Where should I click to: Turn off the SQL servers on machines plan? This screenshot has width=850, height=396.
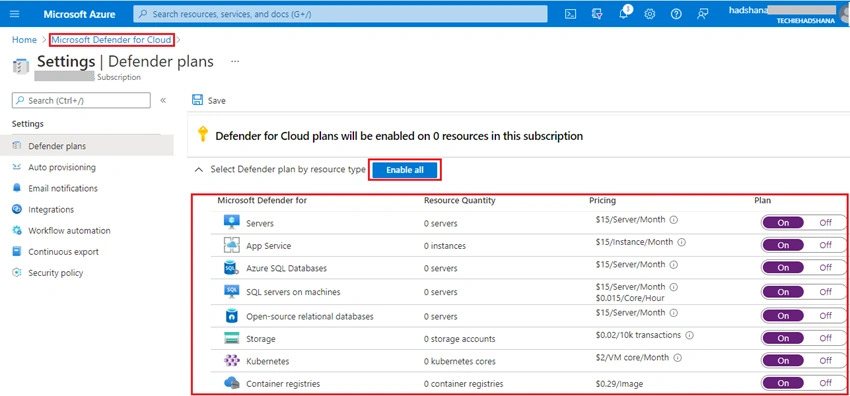825,291
